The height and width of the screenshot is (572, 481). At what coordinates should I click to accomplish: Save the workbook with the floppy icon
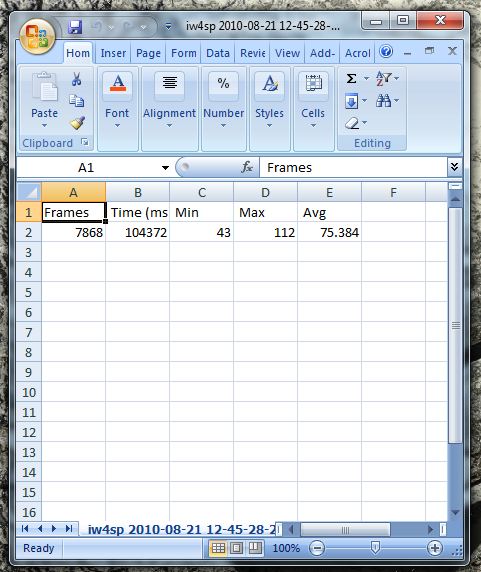click(x=75, y=27)
